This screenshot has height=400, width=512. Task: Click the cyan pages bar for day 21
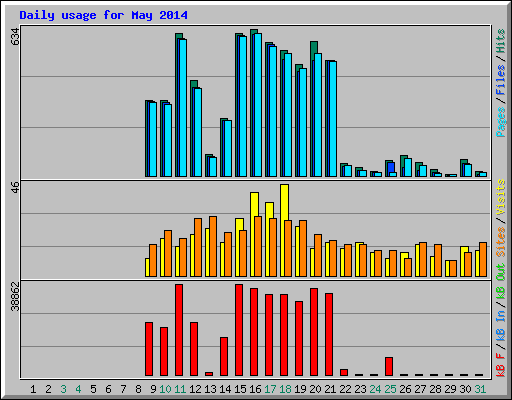click(333, 119)
